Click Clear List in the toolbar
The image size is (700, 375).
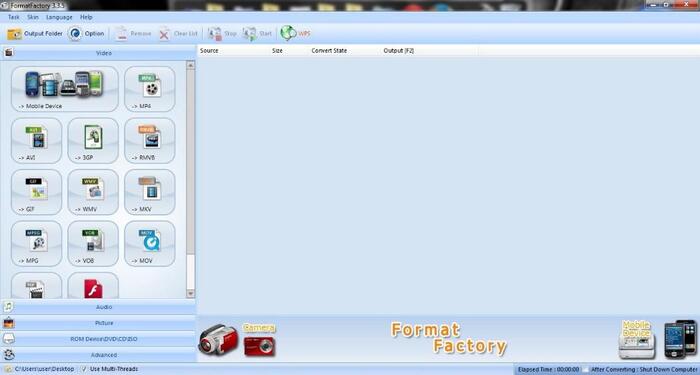point(178,33)
